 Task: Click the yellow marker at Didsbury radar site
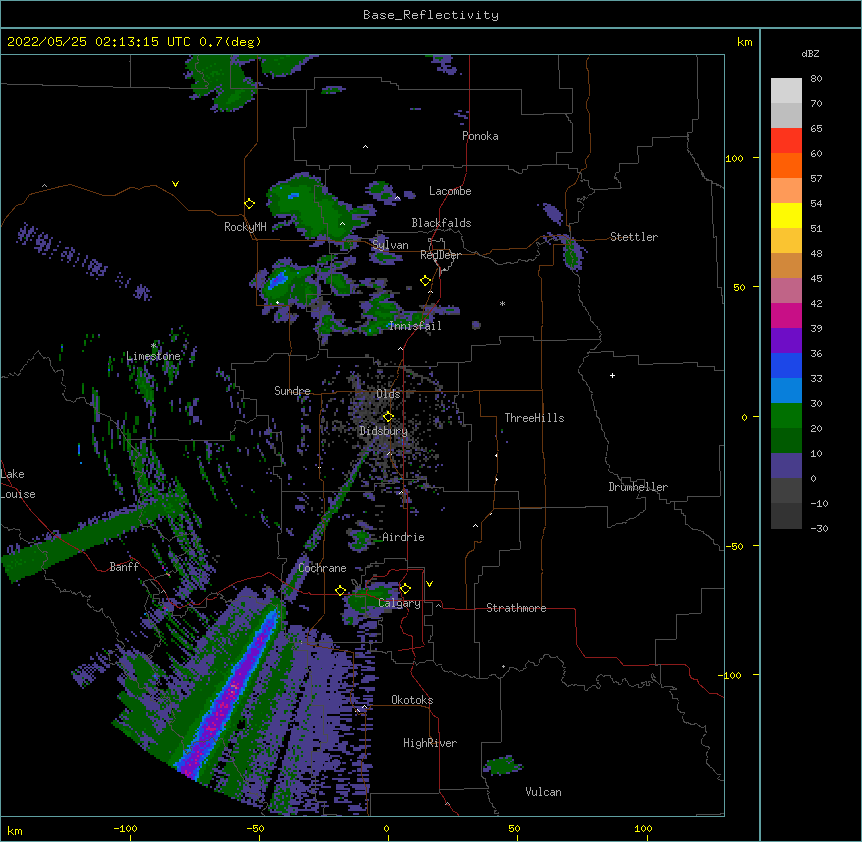pos(388,416)
